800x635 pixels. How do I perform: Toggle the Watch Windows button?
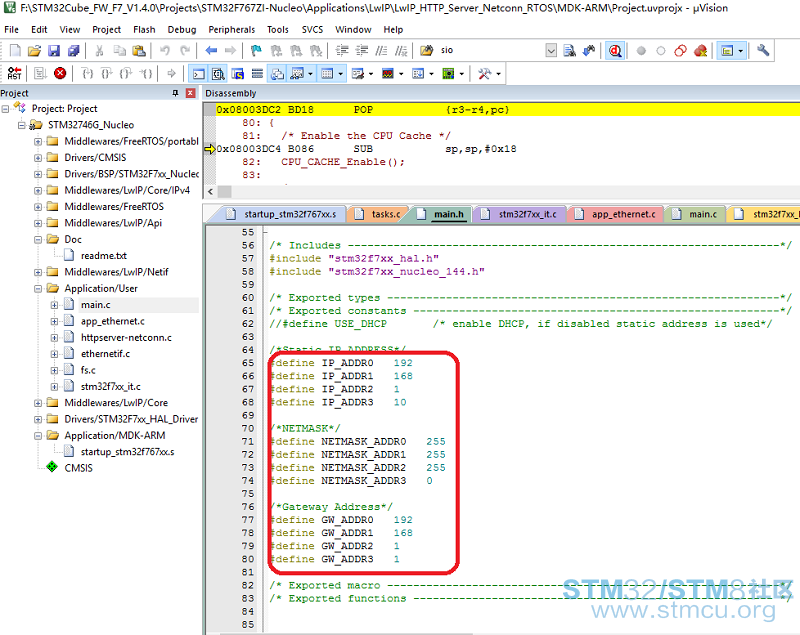[x=297, y=74]
